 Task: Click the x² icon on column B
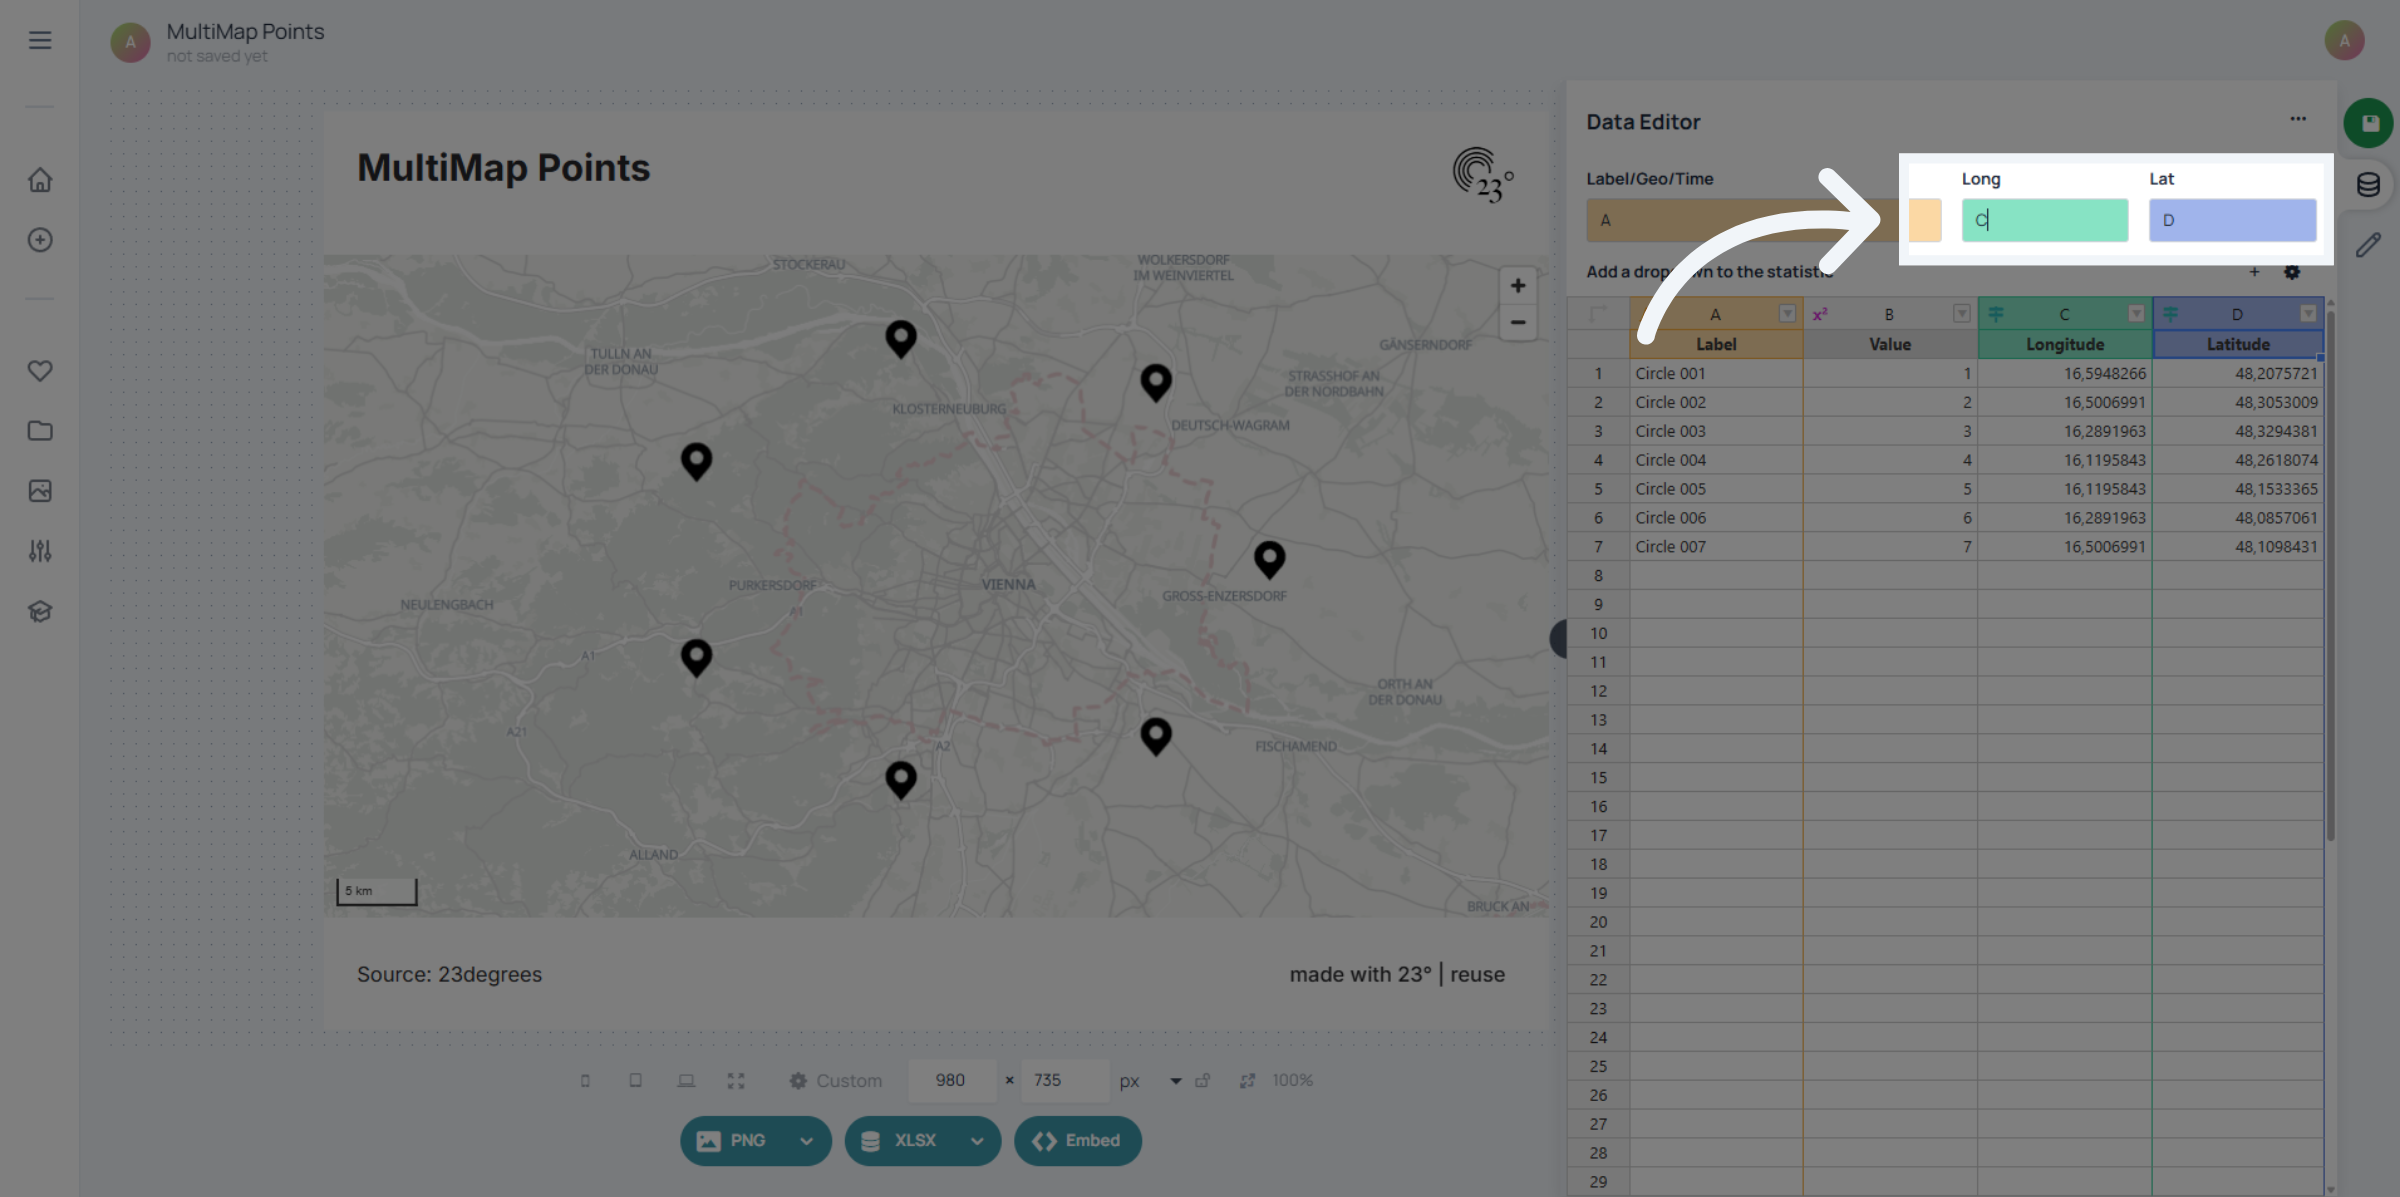click(x=1820, y=314)
